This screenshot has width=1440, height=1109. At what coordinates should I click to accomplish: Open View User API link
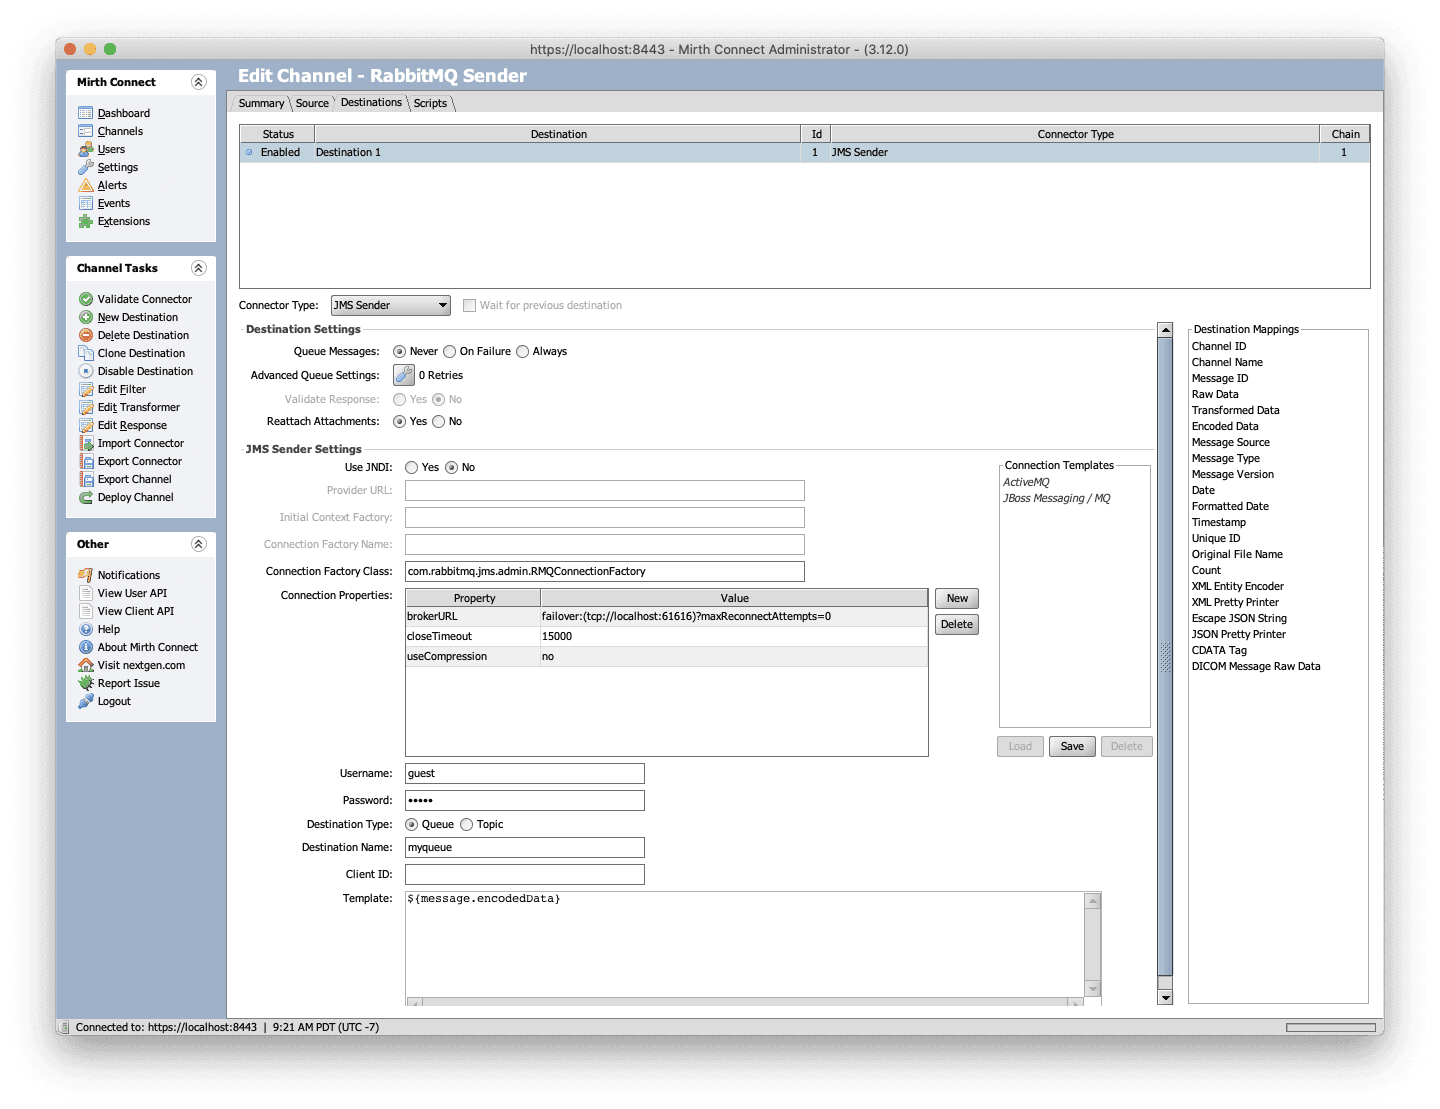point(132,593)
